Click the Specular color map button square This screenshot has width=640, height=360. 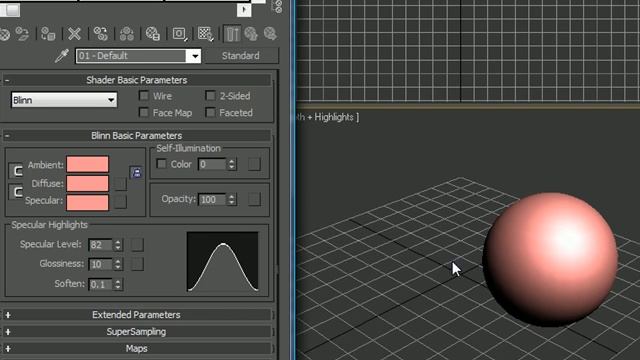pyautogui.click(x=120, y=202)
